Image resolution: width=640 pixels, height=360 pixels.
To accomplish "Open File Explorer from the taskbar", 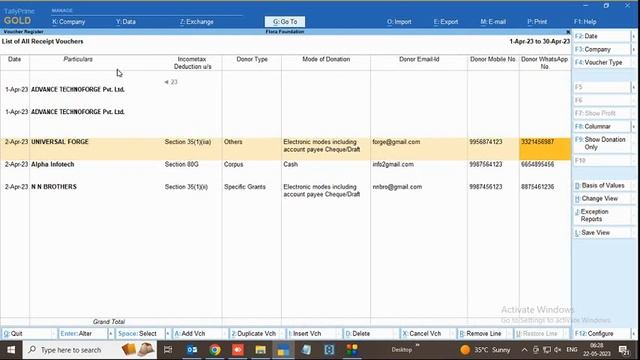I will pyautogui.click(x=260, y=350).
